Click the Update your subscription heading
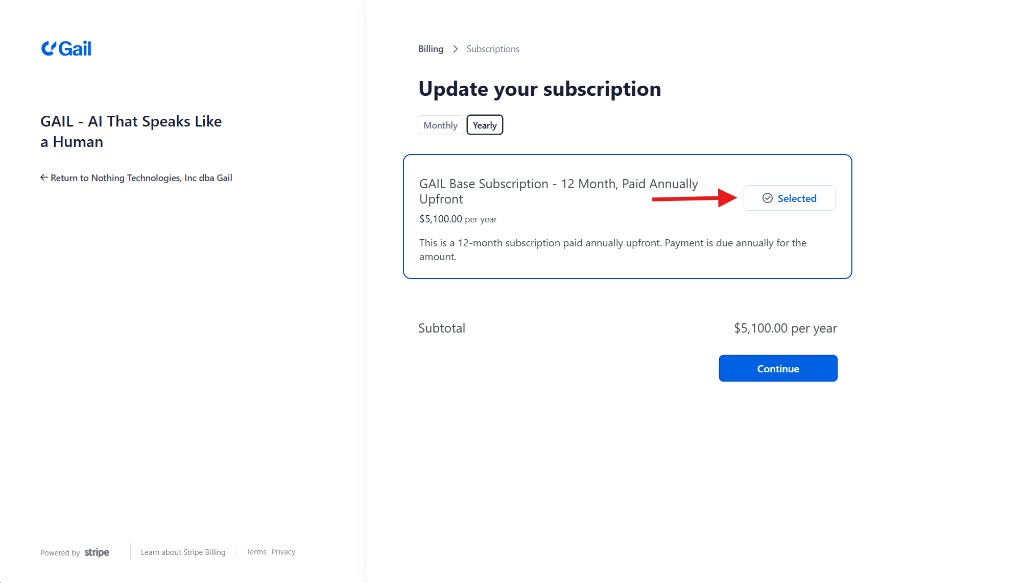This screenshot has width=1024, height=583. 539,89
